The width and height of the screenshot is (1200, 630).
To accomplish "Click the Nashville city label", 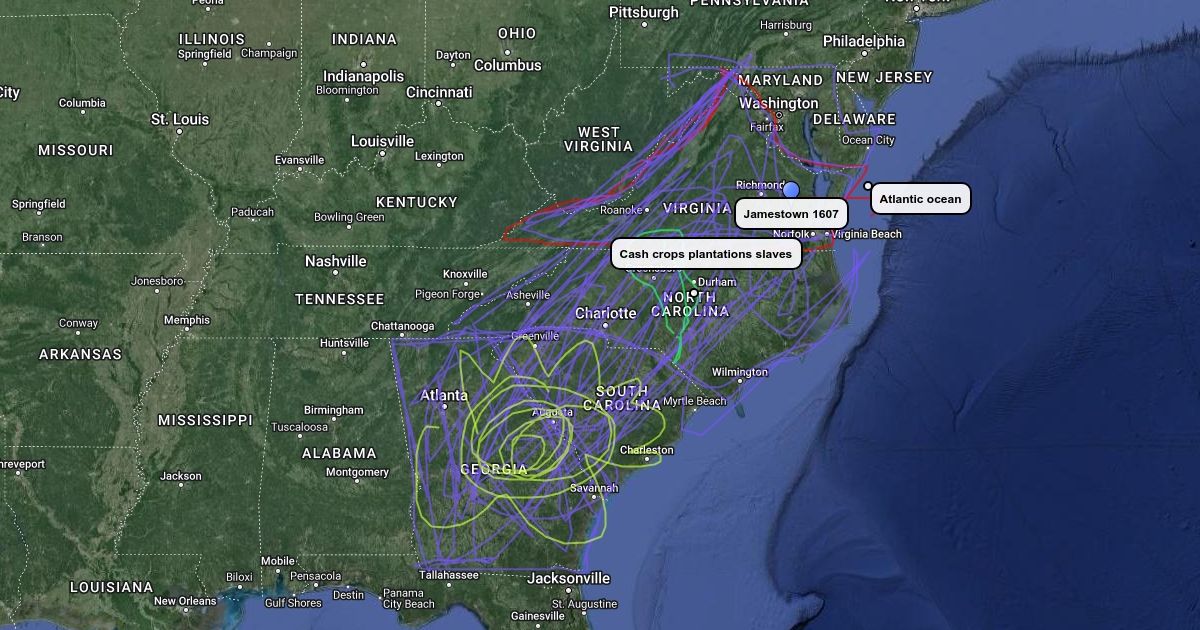I will pos(336,261).
